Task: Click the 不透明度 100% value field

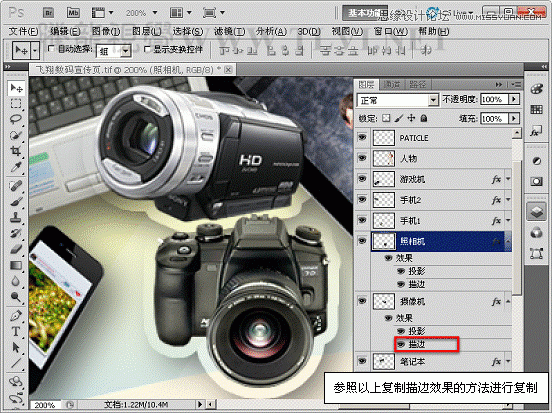Action: (x=495, y=99)
